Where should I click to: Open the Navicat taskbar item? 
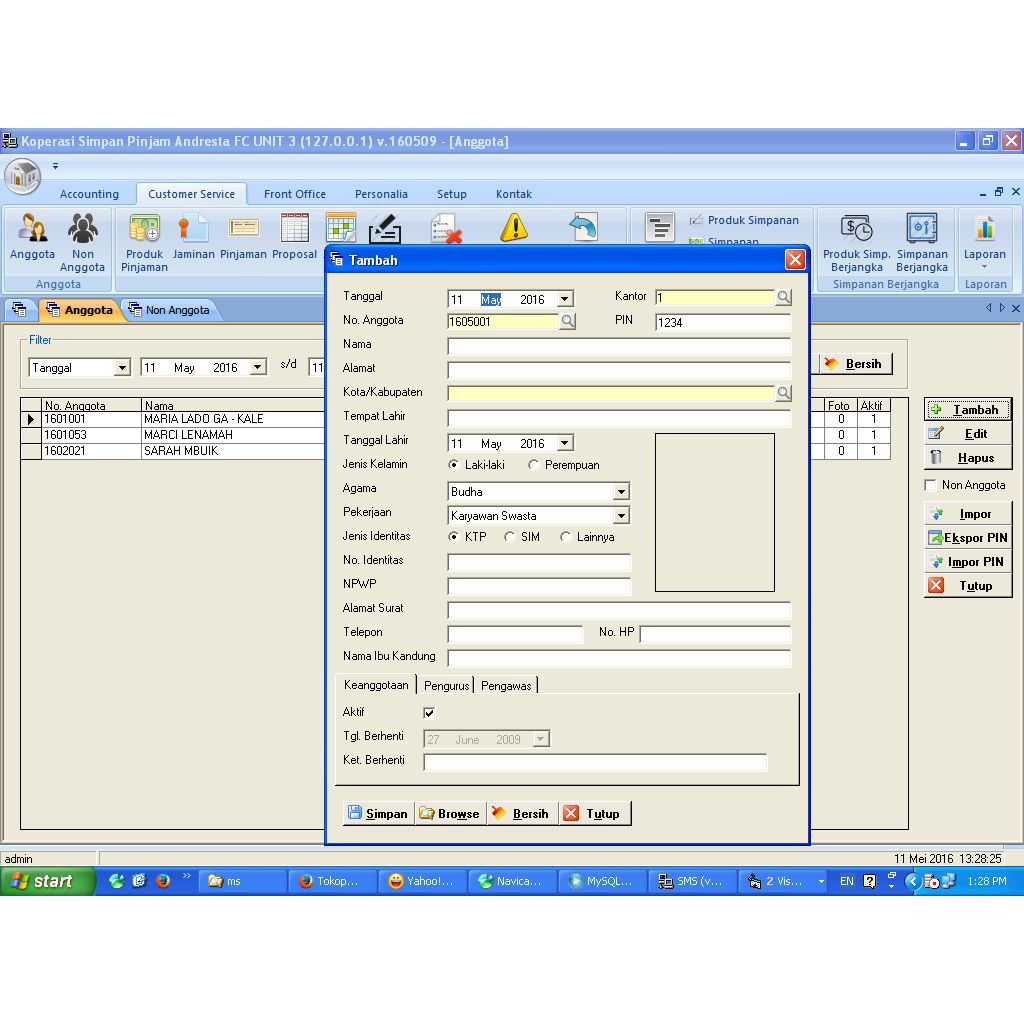click(511, 881)
